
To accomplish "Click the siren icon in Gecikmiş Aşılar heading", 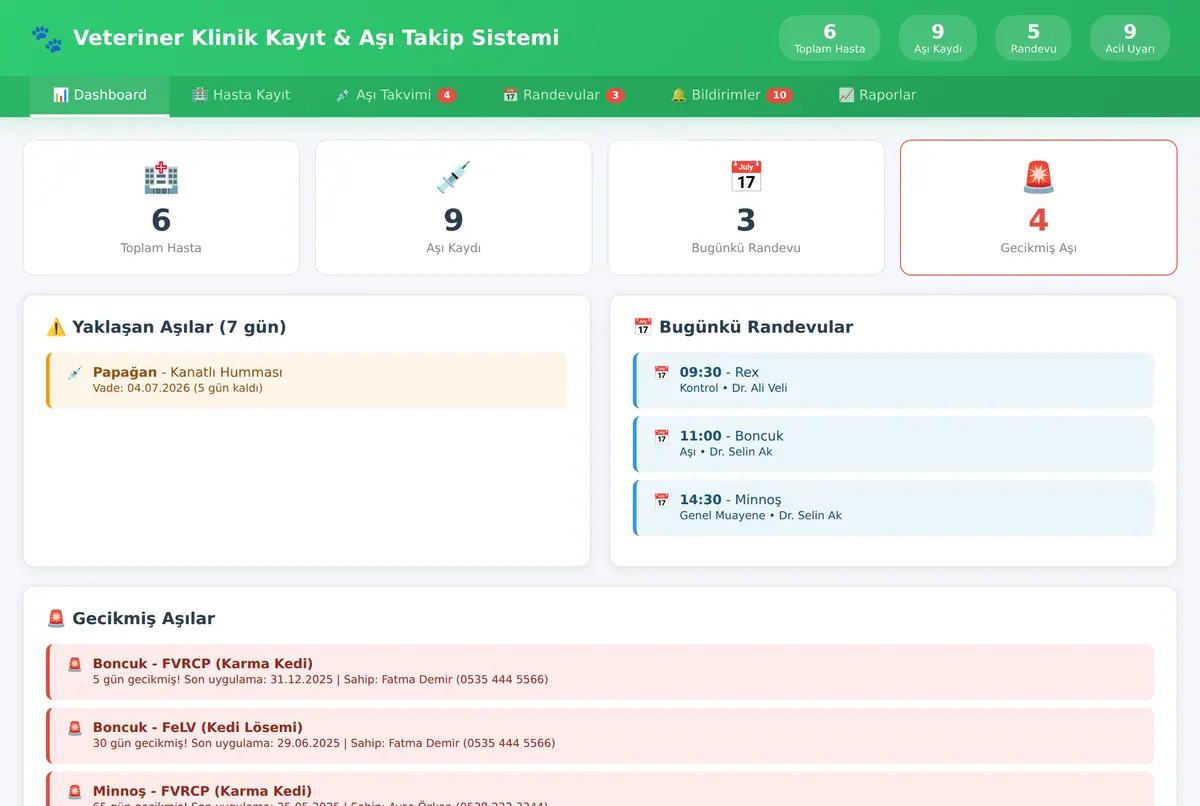I will pos(56,619).
